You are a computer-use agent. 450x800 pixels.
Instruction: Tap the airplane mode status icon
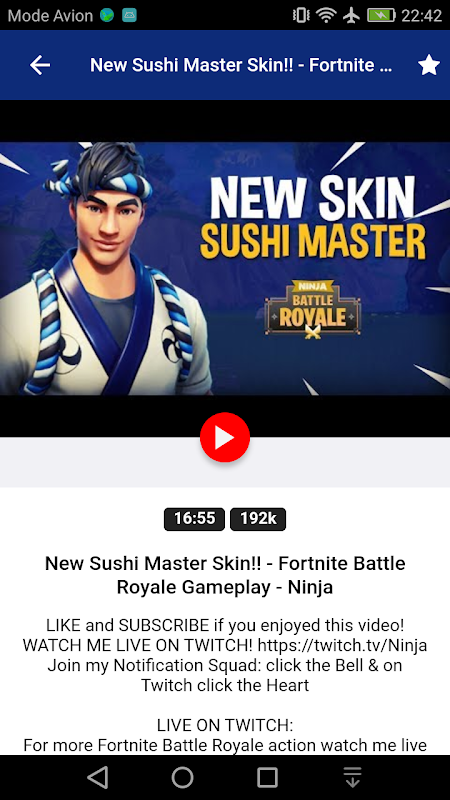tap(351, 15)
